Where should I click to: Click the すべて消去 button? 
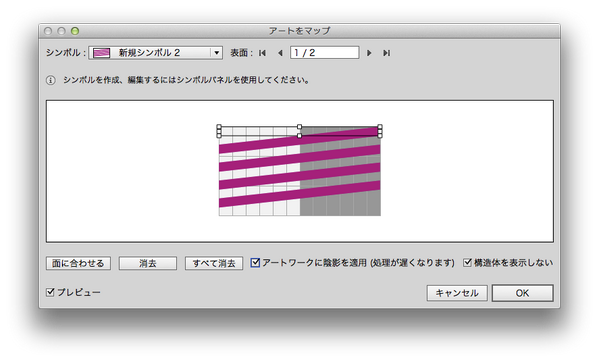pos(214,263)
